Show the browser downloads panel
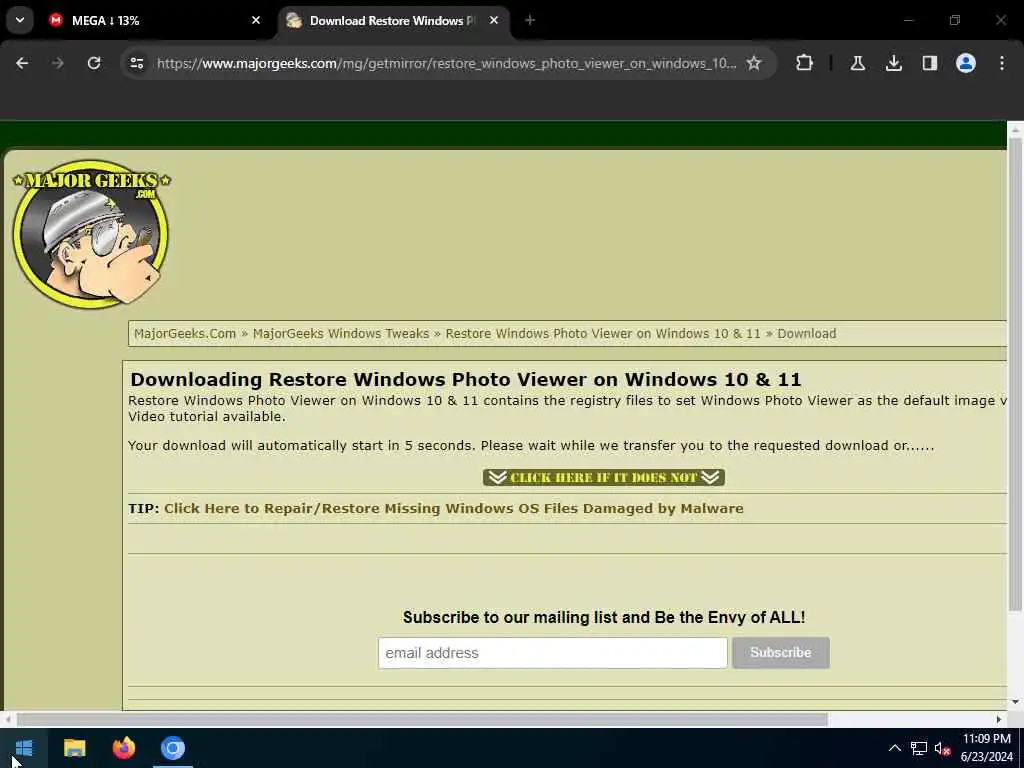The image size is (1024, 768). coord(894,63)
